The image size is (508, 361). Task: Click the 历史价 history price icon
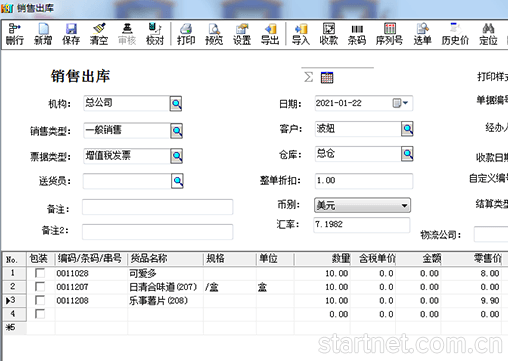click(x=455, y=34)
